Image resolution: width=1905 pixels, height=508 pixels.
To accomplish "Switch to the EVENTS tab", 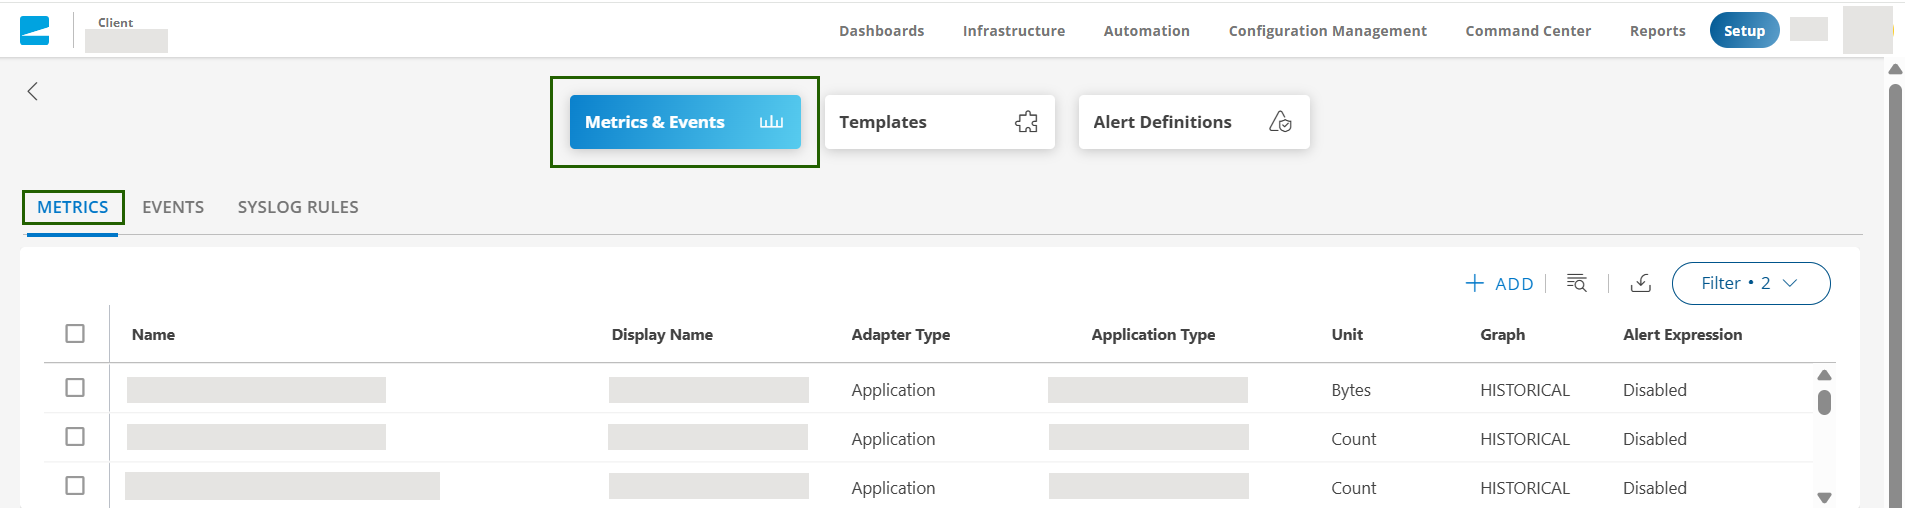I will click(x=173, y=207).
